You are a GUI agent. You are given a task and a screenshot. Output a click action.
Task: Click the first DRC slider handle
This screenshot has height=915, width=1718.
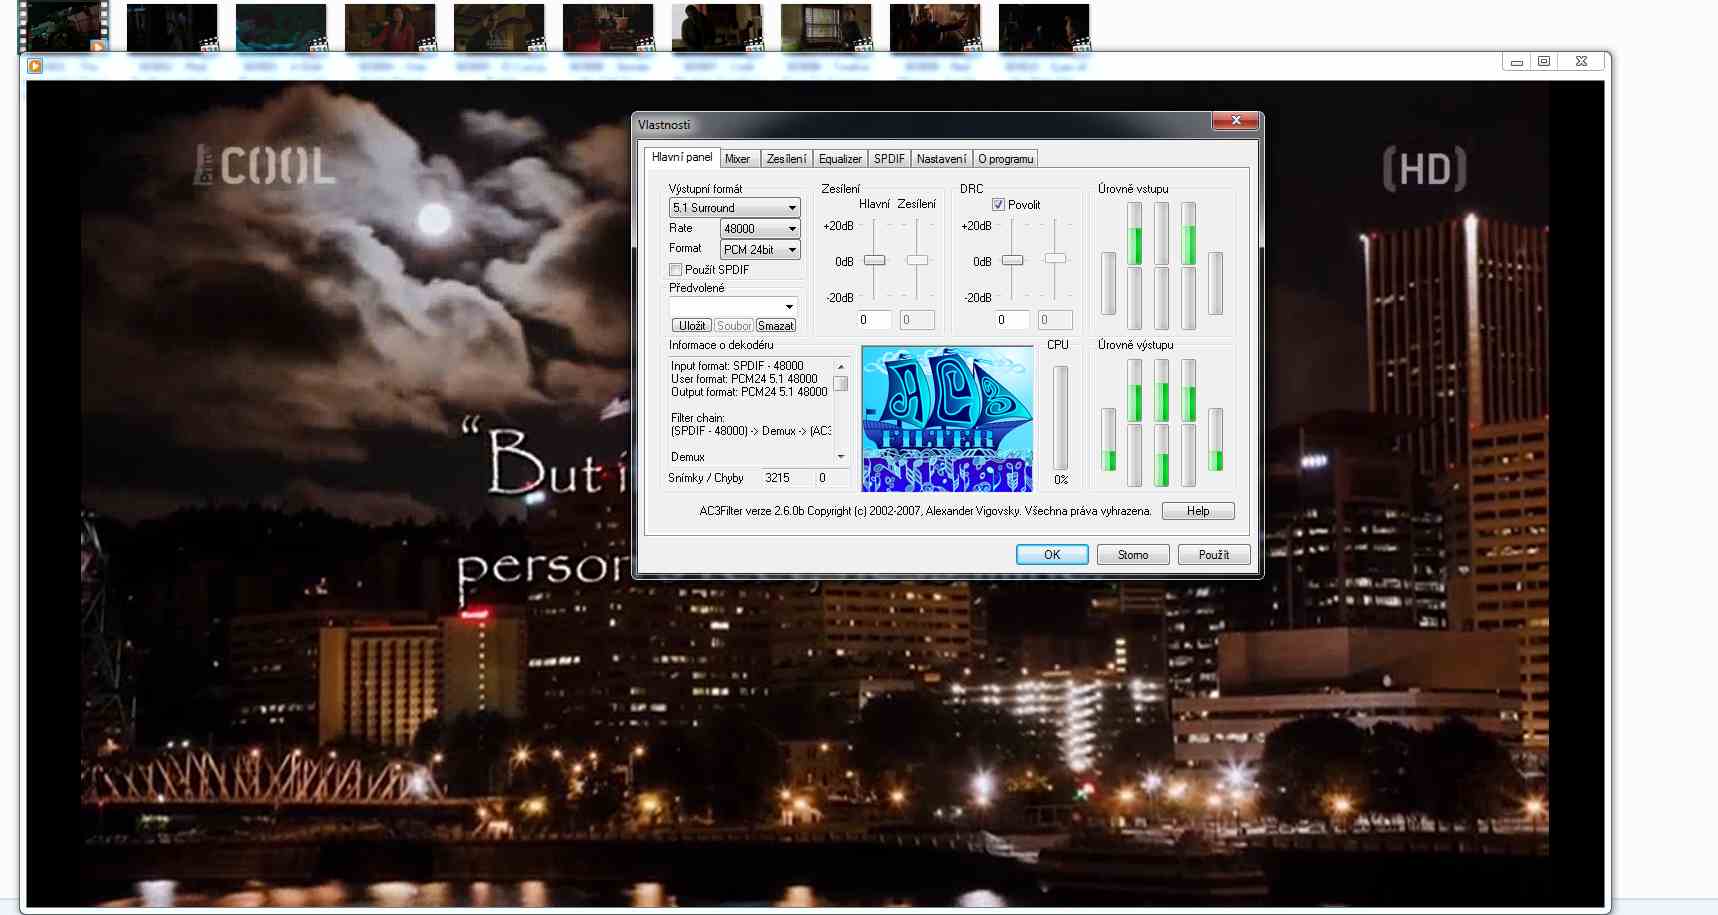(x=1013, y=260)
